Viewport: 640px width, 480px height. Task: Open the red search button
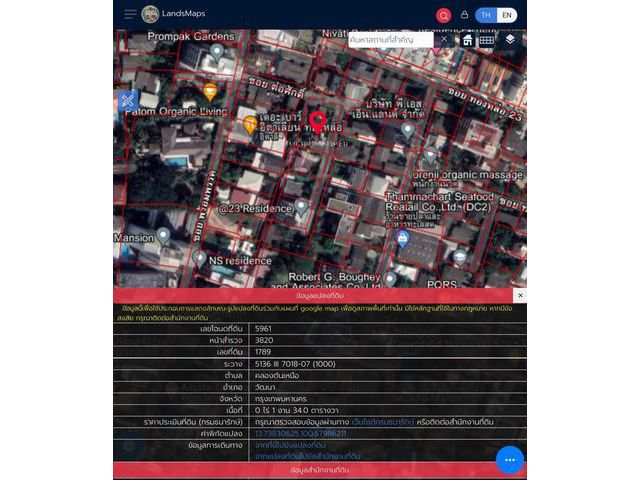444,16
